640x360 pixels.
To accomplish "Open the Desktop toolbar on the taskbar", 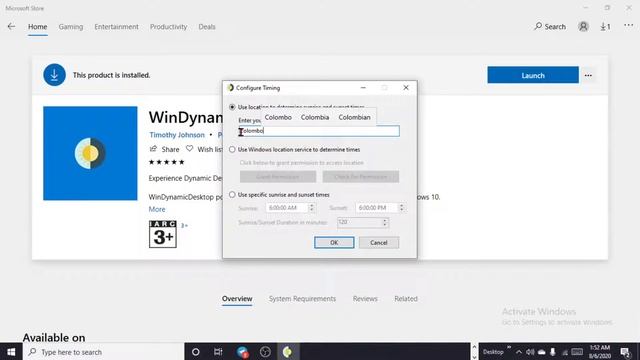I will coord(493,352).
